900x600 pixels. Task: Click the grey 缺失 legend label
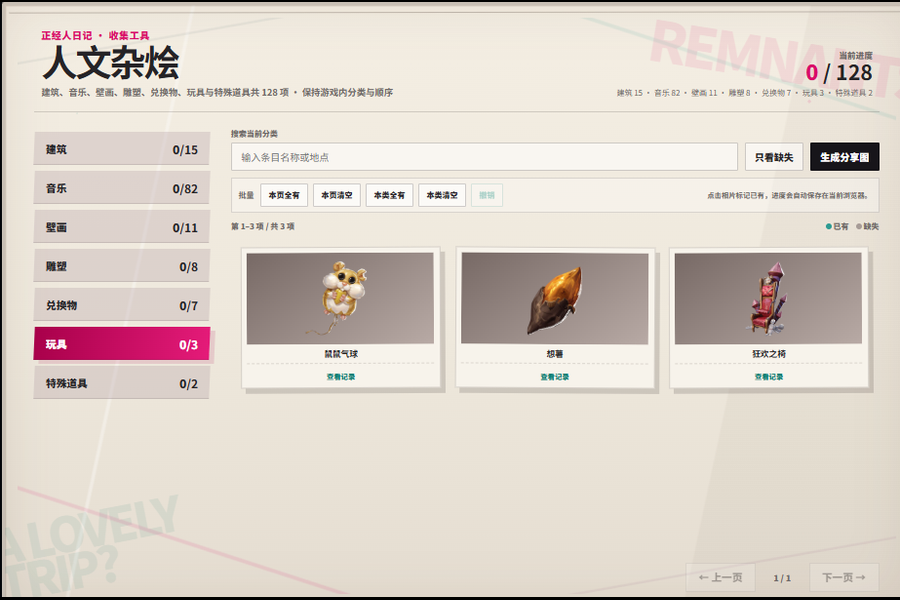[867, 226]
